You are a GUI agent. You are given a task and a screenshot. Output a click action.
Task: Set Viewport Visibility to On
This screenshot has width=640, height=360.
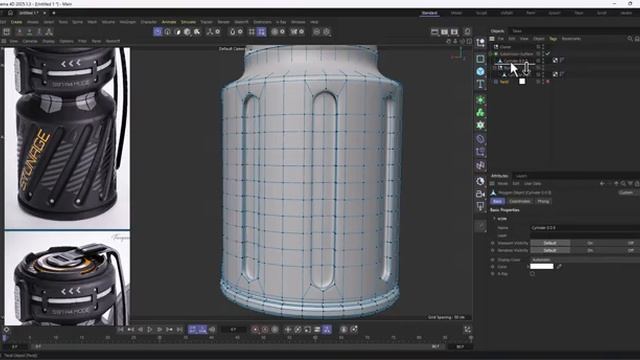click(x=590, y=243)
